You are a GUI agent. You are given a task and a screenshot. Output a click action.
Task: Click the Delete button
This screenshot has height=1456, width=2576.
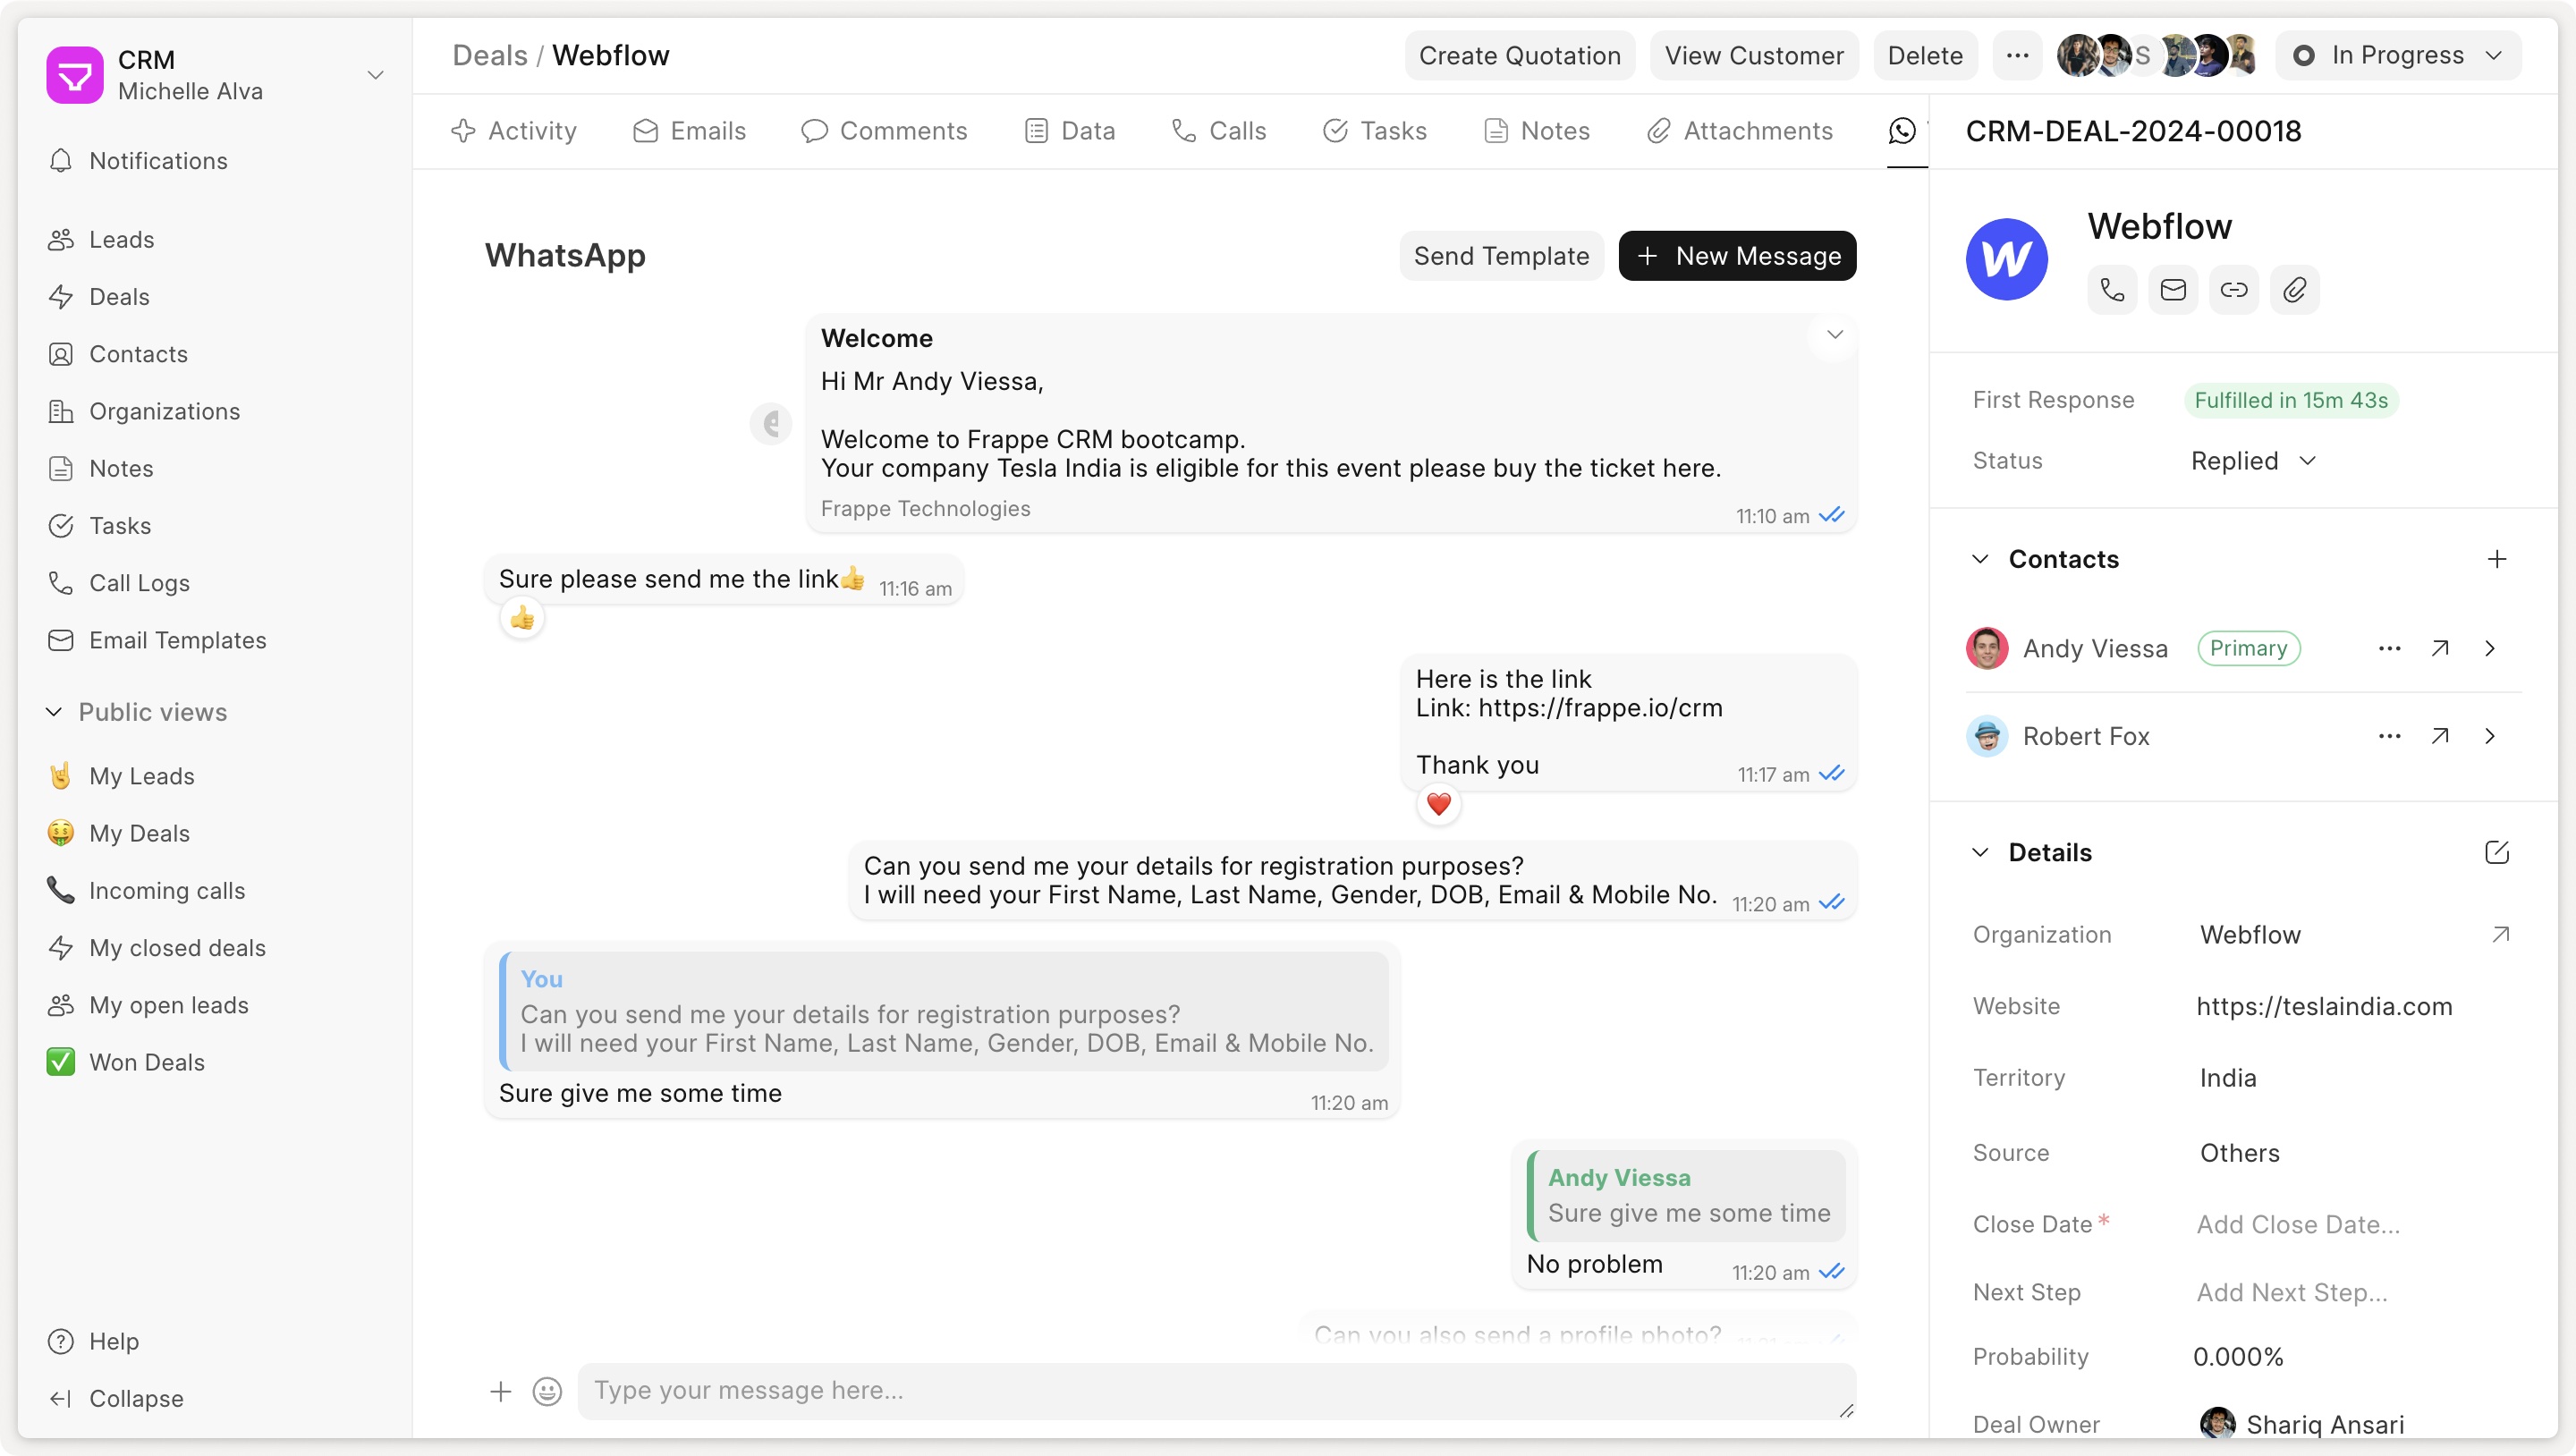pos(1925,55)
